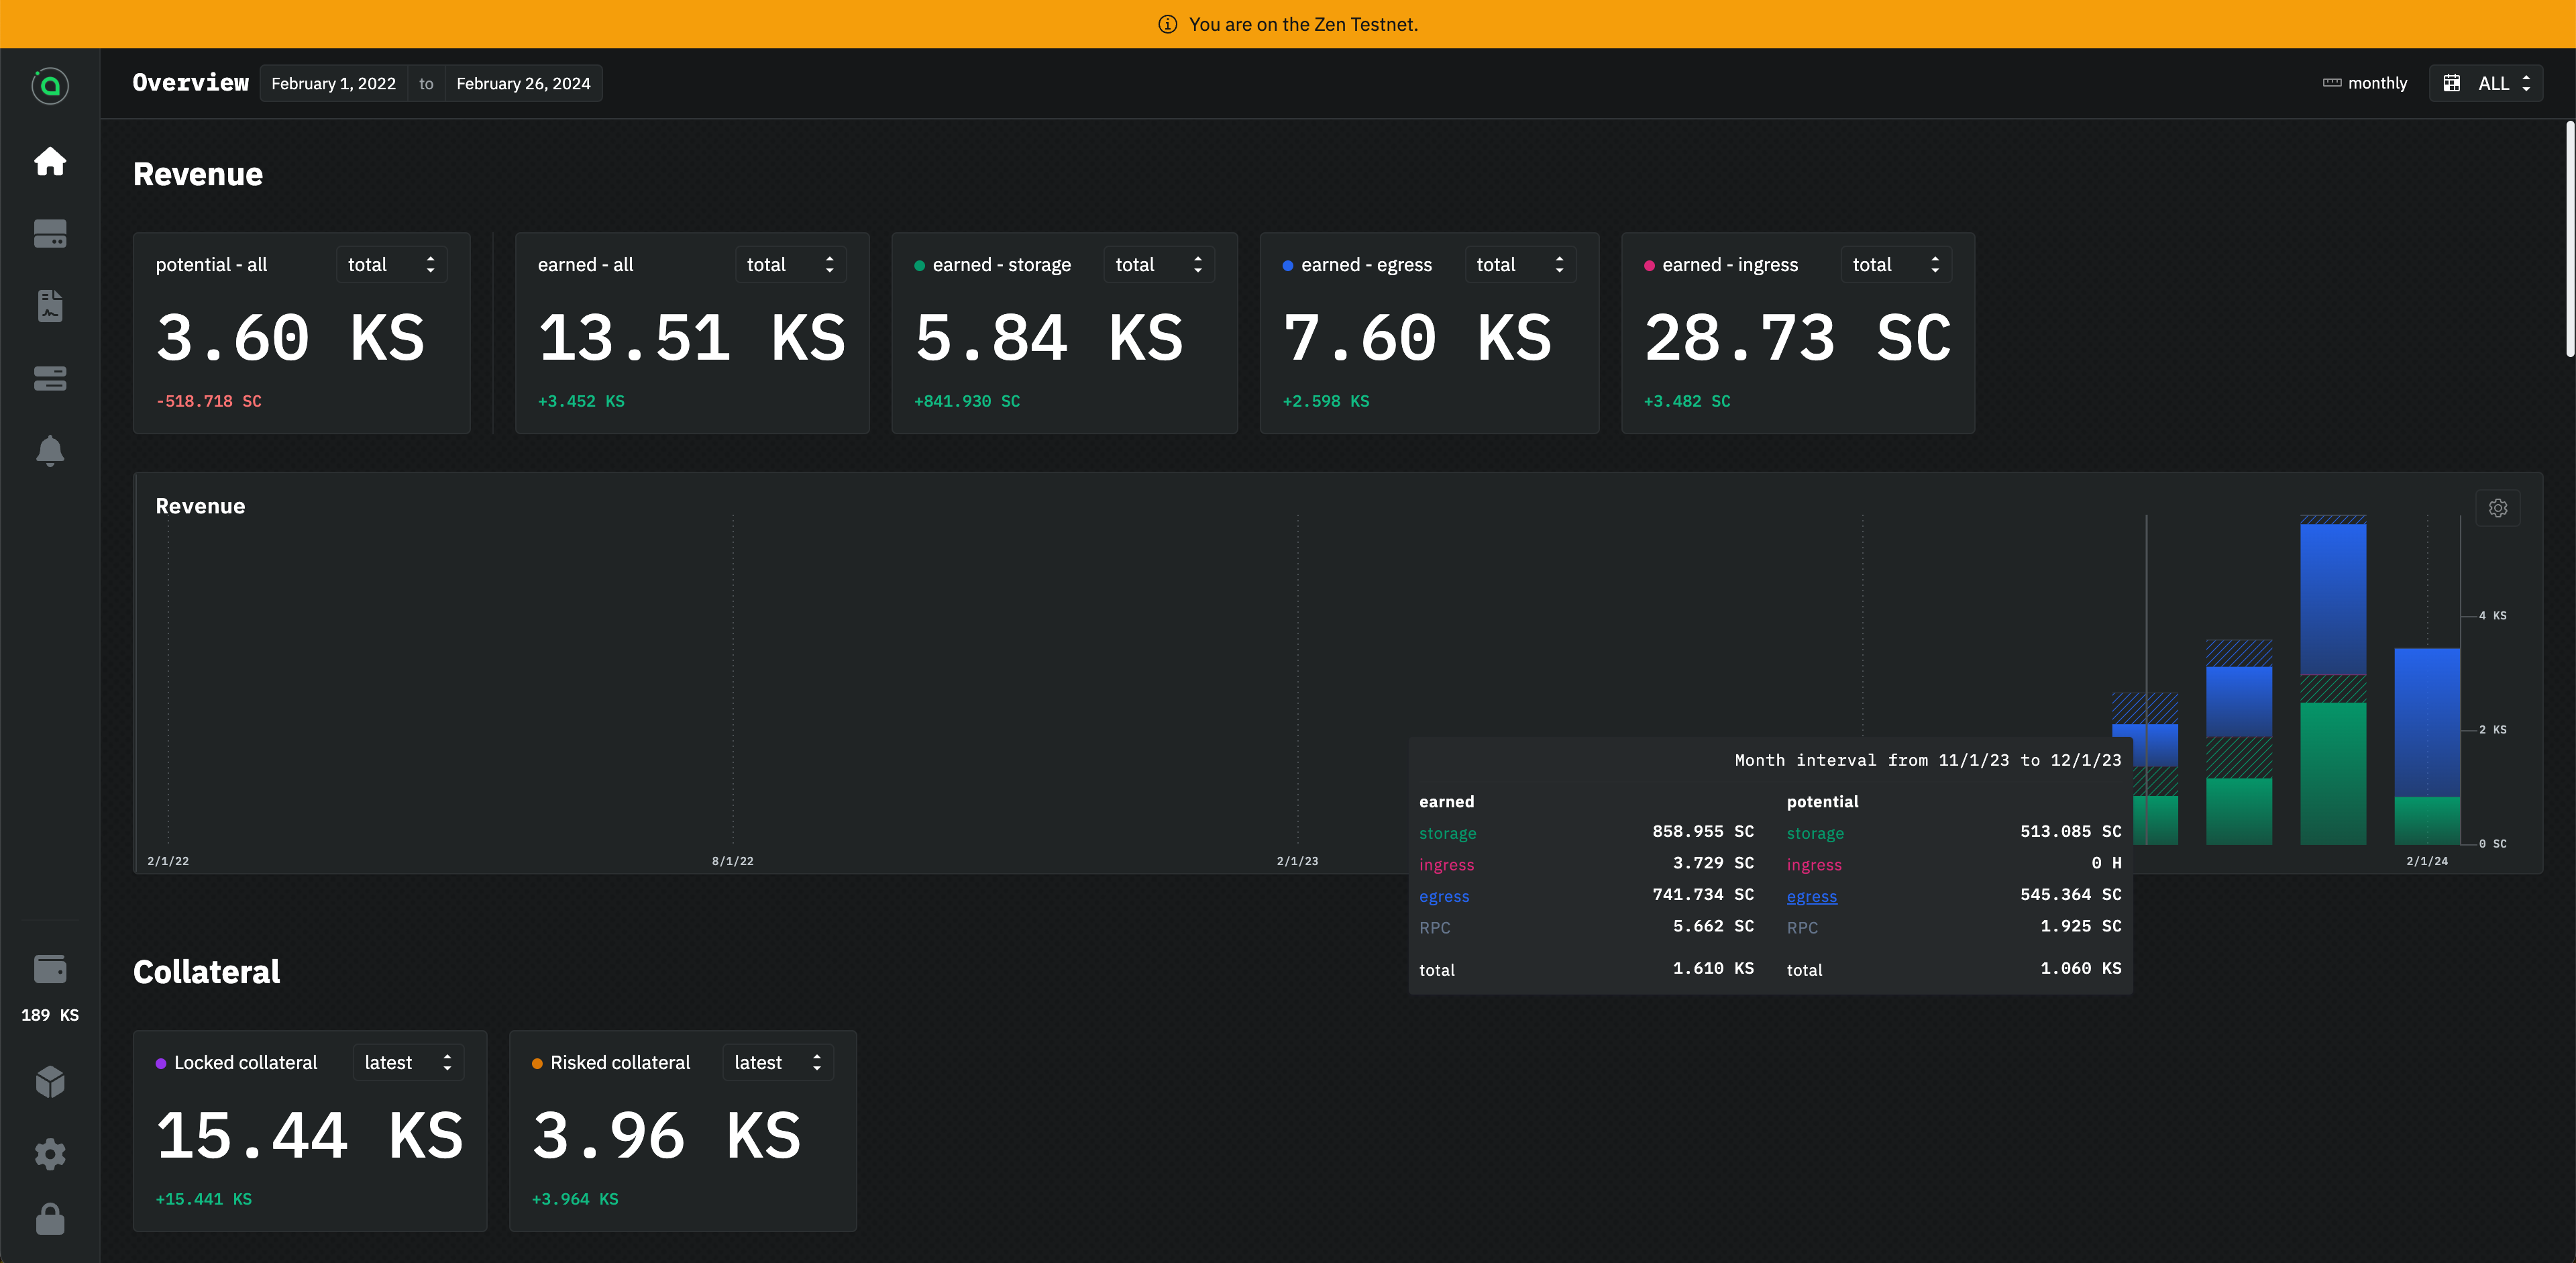Click the 13.51 KS earned value
The width and height of the screenshot is (2576, 1263).
[692, 338]
